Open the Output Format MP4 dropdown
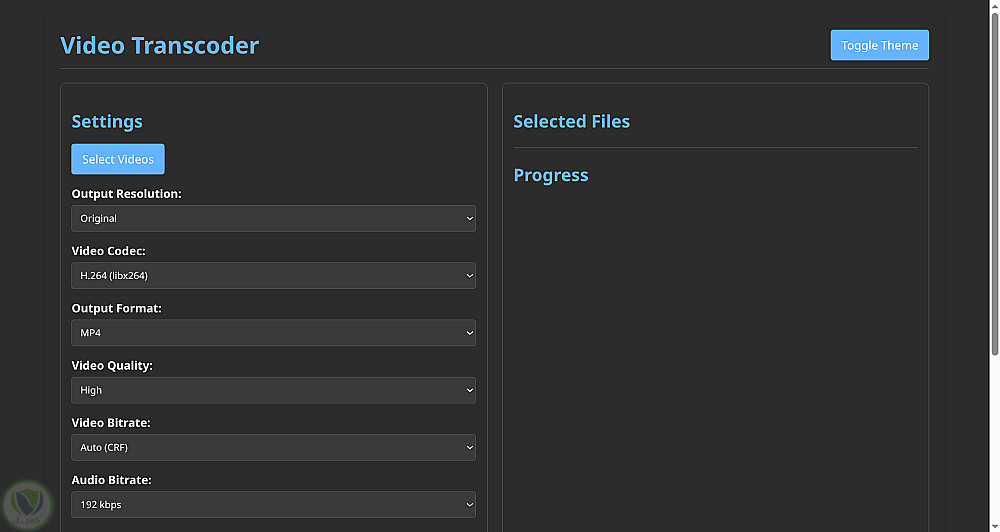 coord(273,333)
